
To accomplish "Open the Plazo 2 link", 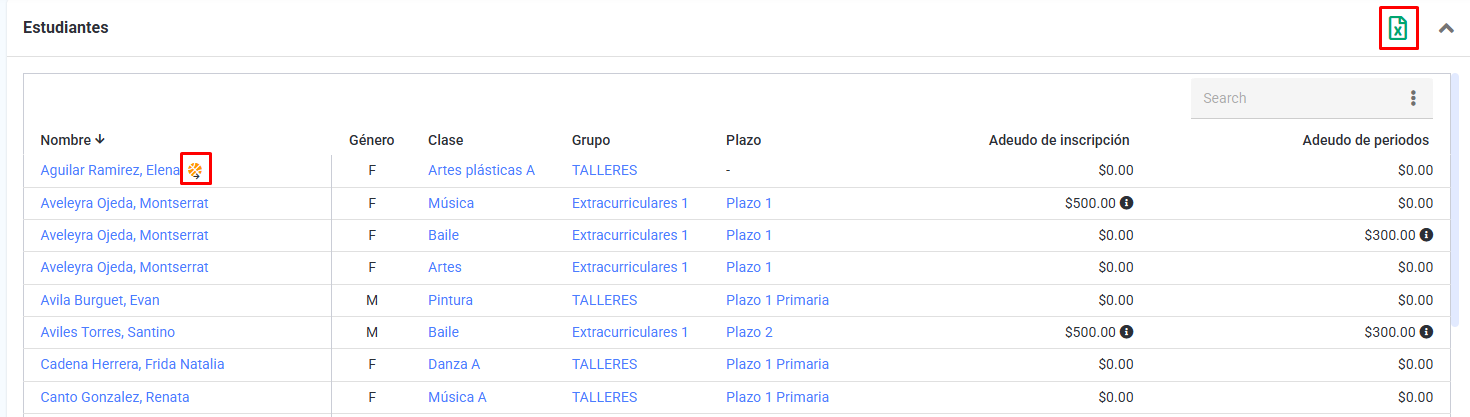I will [x=749, y=332].
